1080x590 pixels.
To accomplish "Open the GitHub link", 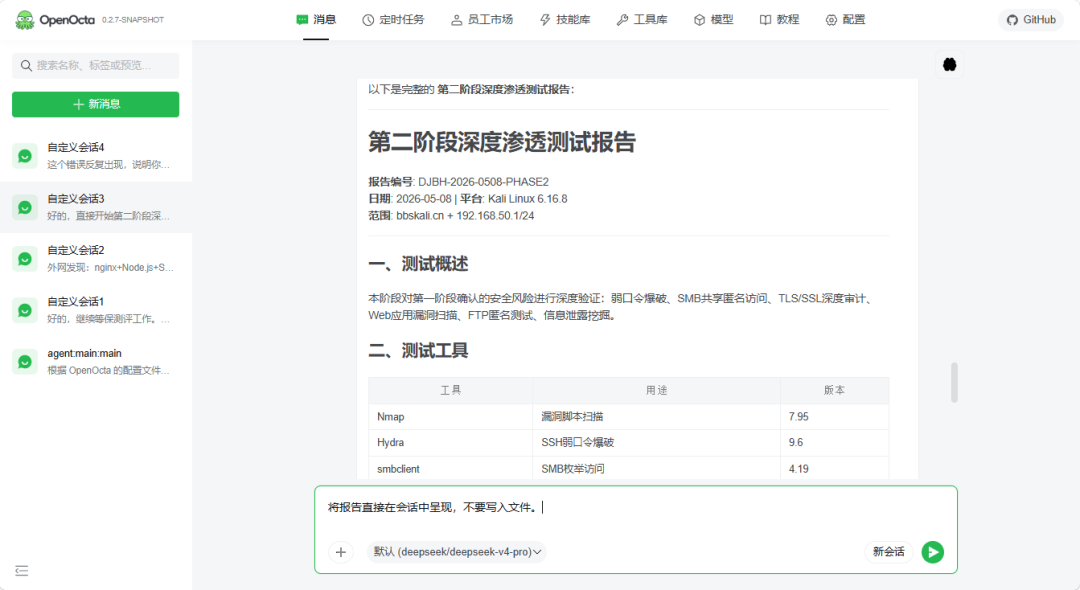I will (x=1031, y=20).
